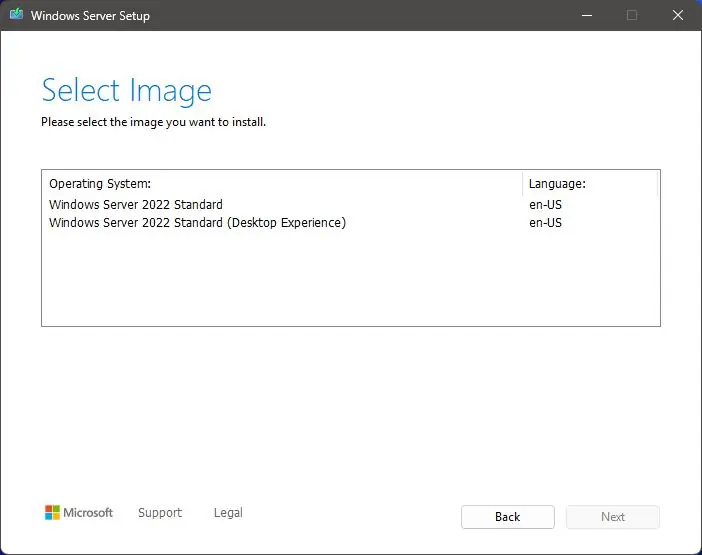Choose Windows Server 2022 Standard (Desktop Experience)
Screen dimensions: 702x555
pyautogui.click(x=197, y=223)
